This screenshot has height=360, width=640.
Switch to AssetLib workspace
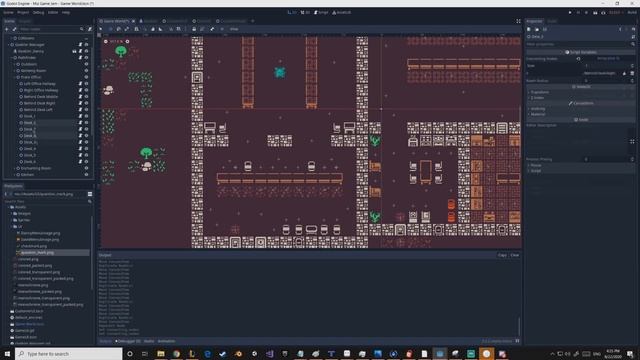point(342,13)
